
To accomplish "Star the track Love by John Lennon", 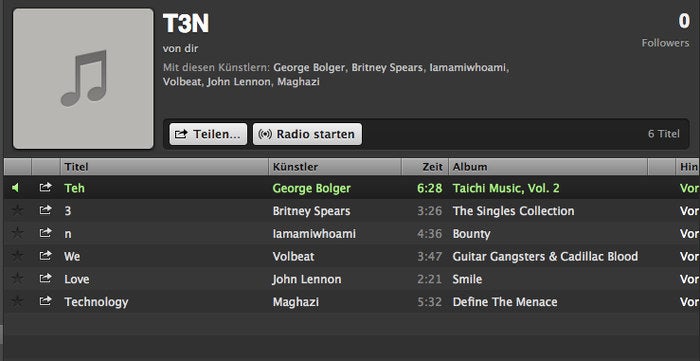I will coord(17,278).
